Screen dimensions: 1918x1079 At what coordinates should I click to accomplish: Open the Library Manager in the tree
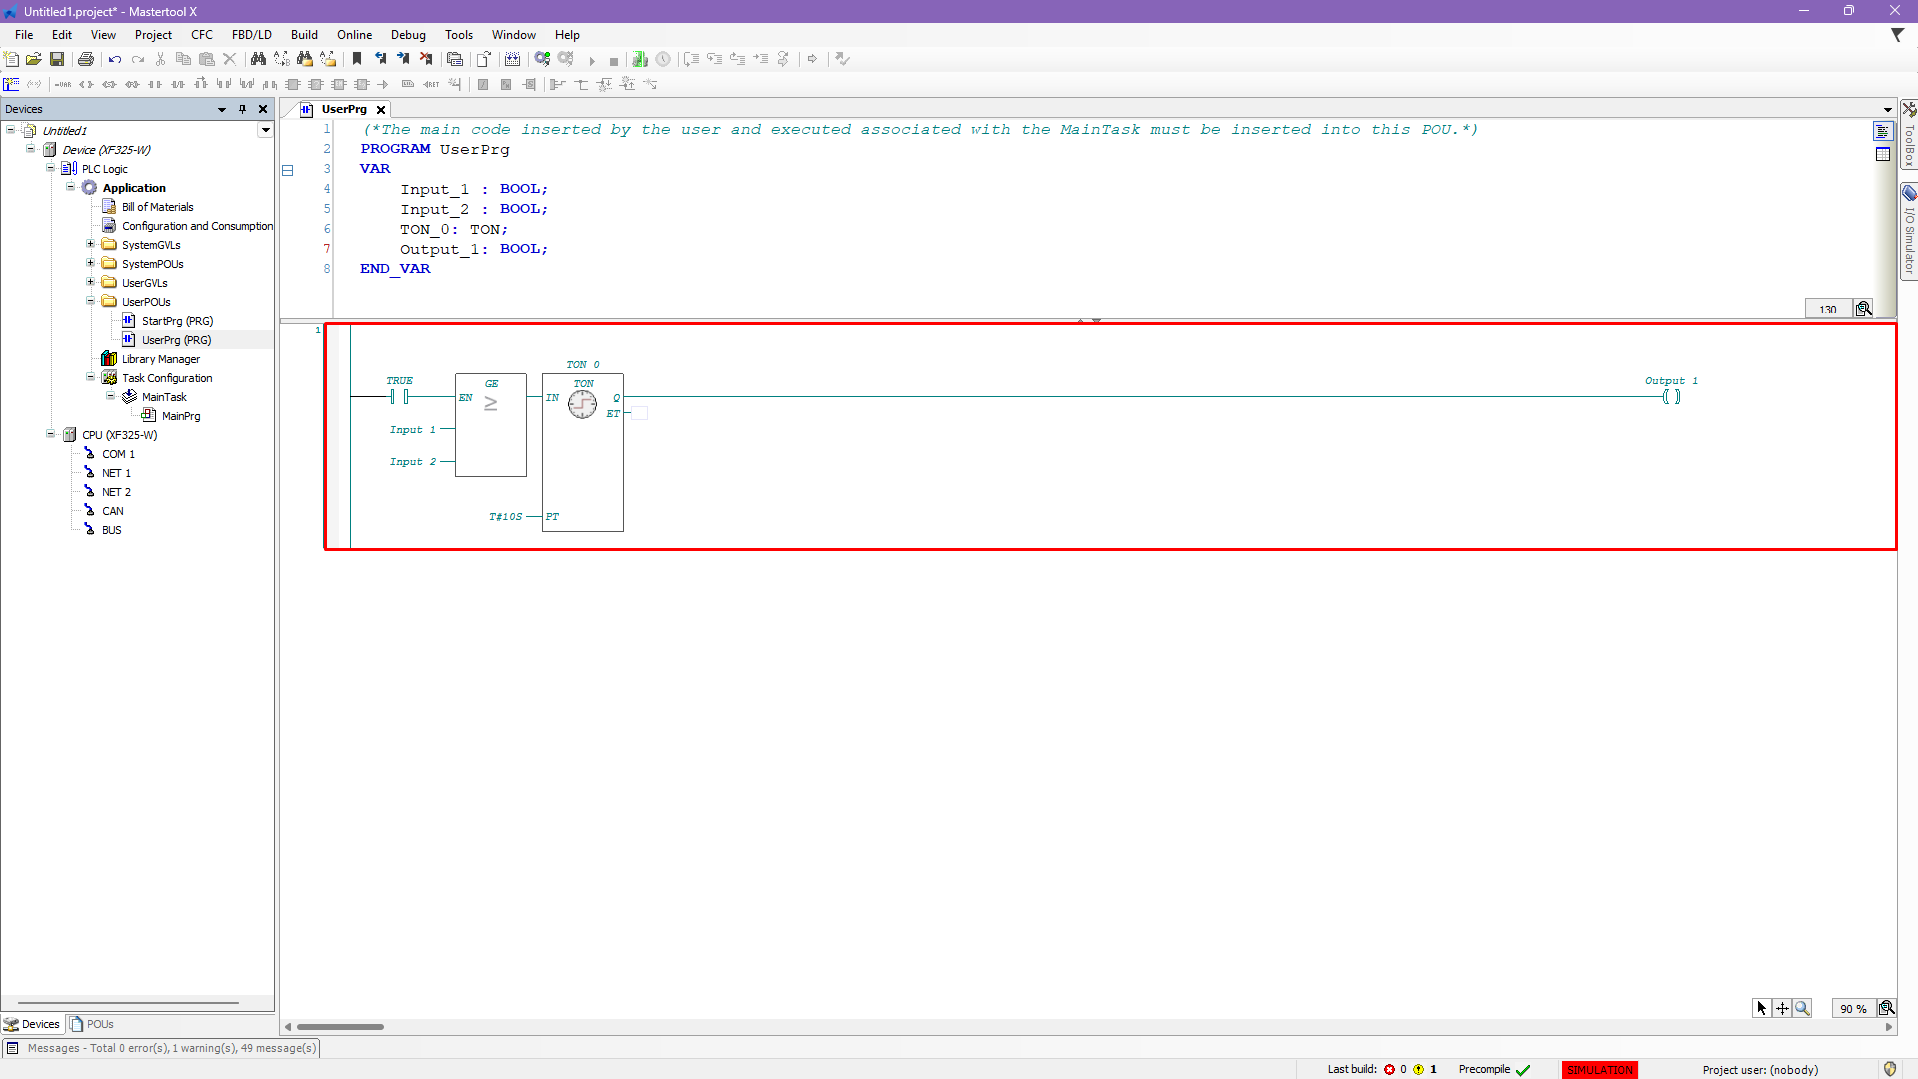pos(160,359)
